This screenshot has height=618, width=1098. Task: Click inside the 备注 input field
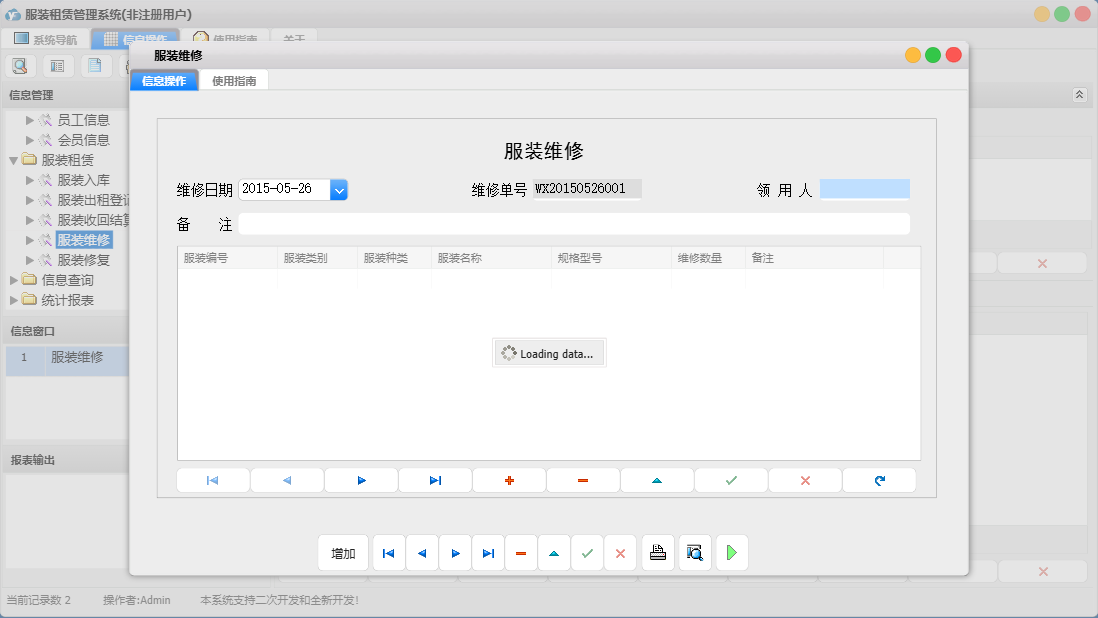(x=575, y=222)
